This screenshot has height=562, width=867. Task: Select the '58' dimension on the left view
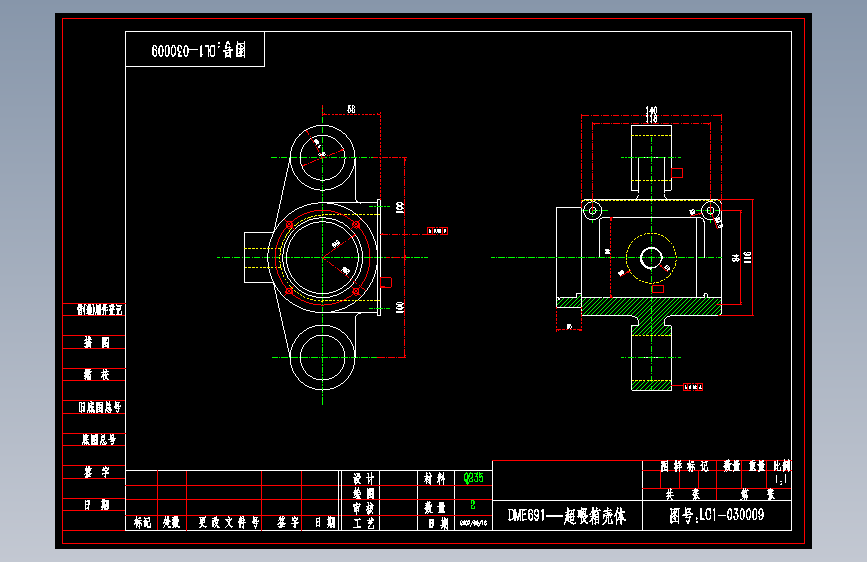tap(351, 109)
